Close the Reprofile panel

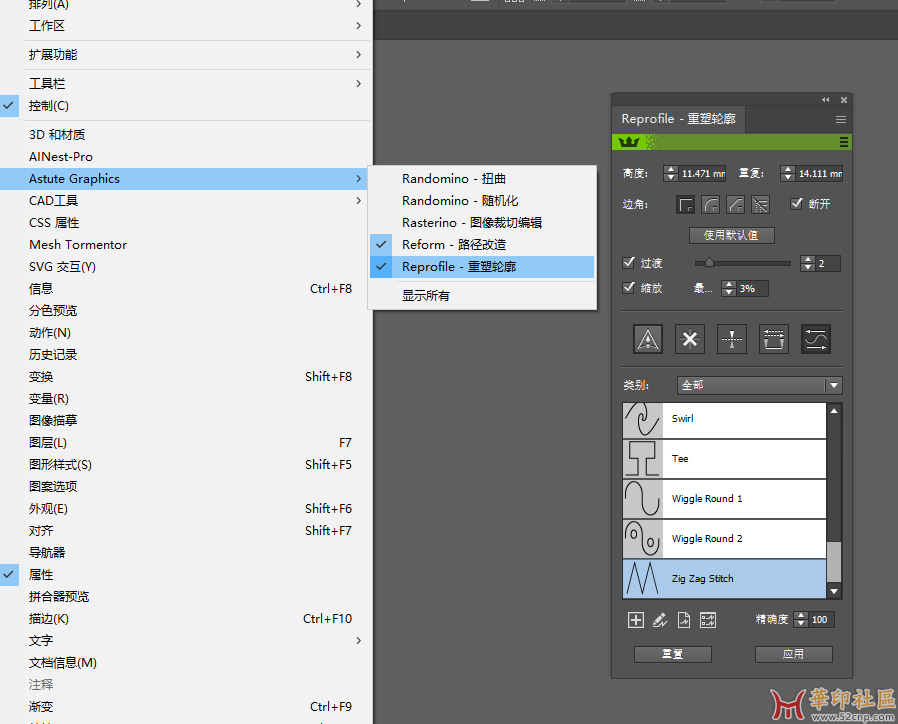(x=844, y=100)
